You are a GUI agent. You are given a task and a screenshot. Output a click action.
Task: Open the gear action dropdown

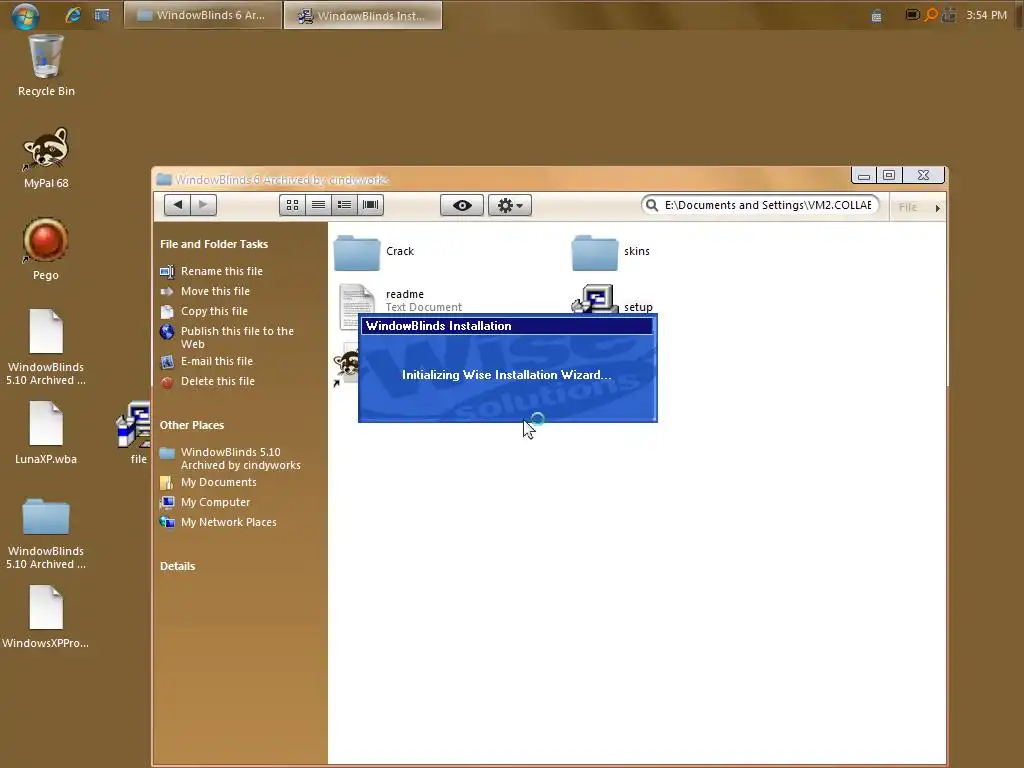click(510, 205)
